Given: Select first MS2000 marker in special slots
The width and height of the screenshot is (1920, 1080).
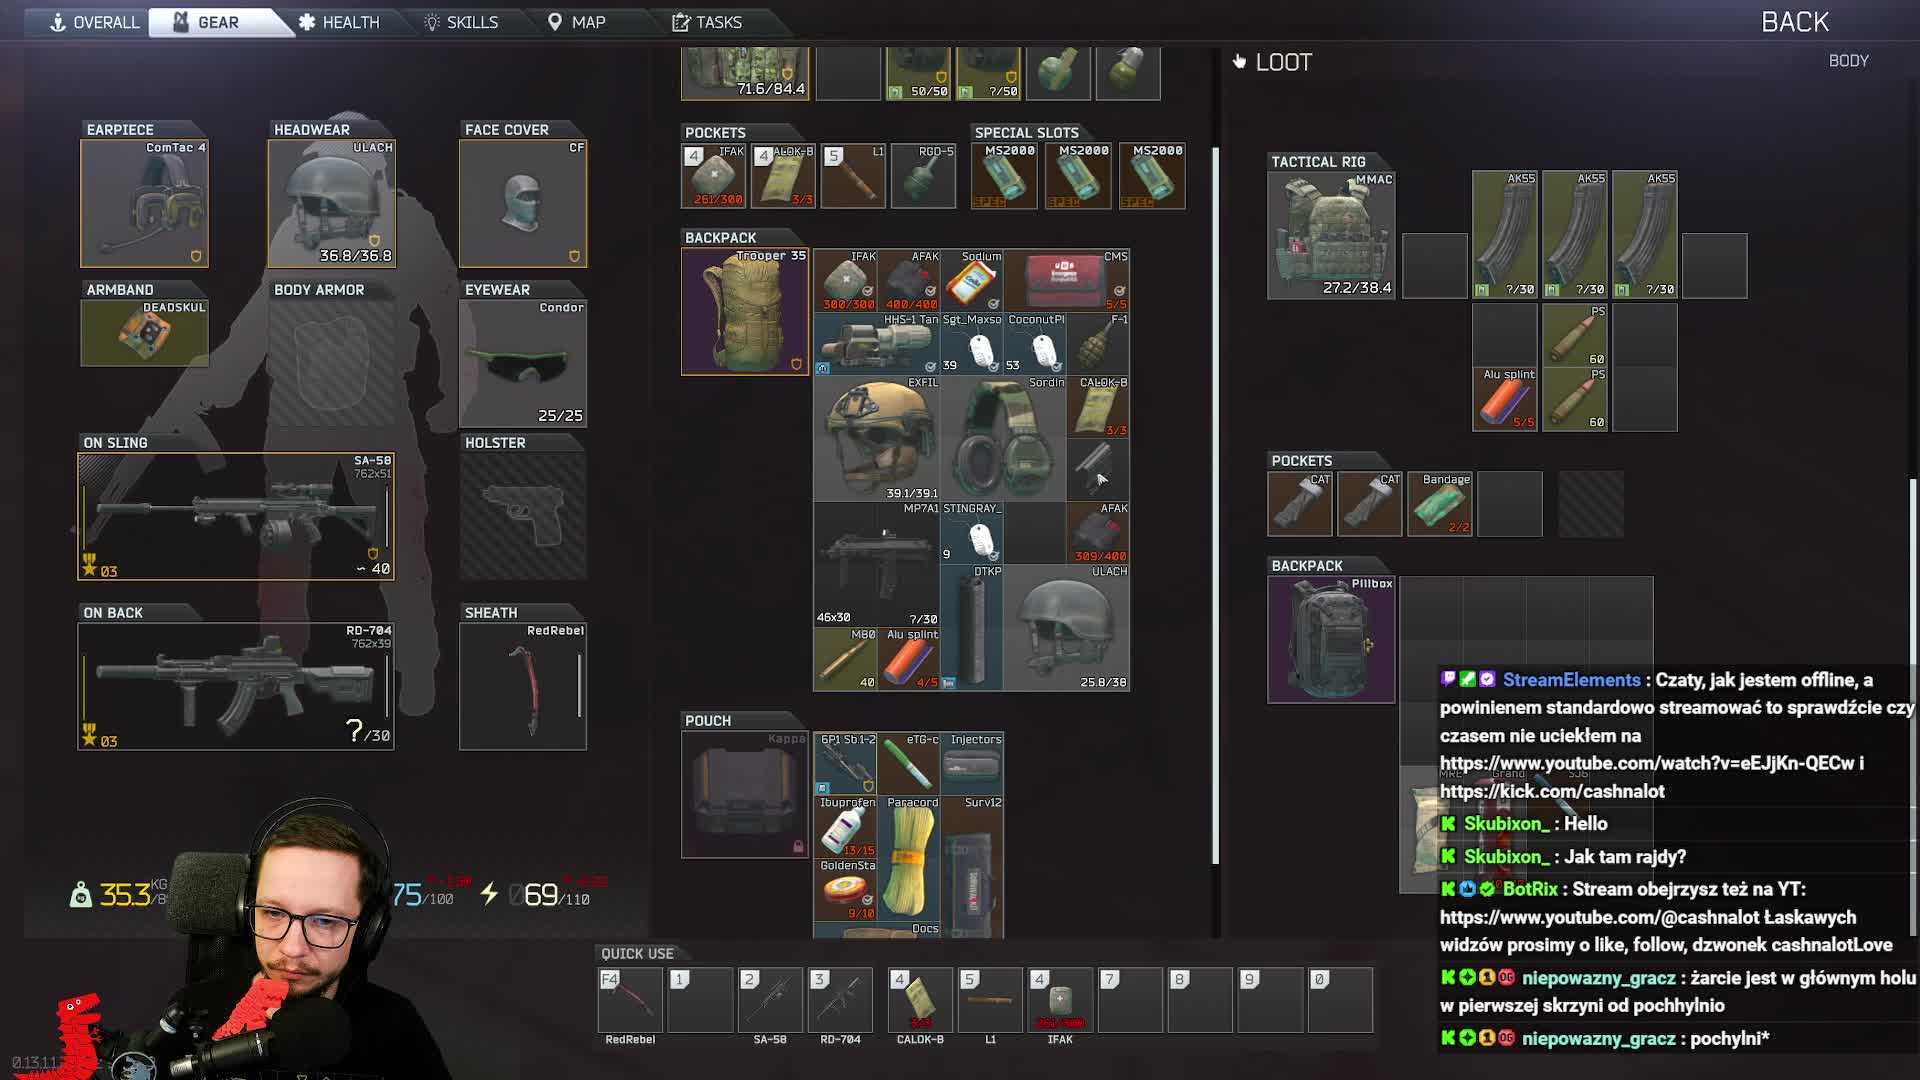Looking at the screenshot, I should (x=1004, y=175).
